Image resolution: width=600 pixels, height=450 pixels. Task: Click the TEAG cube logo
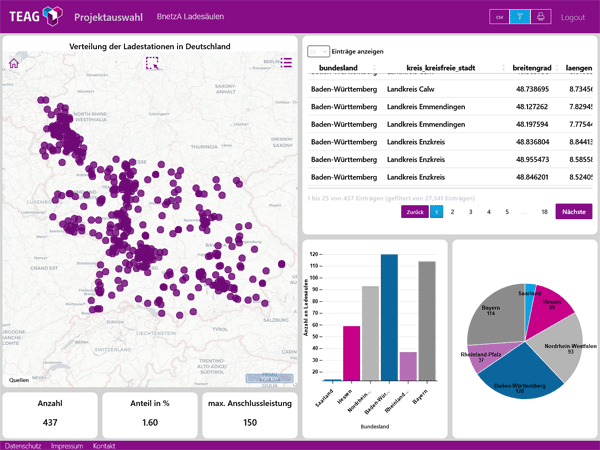coord(52,16)
